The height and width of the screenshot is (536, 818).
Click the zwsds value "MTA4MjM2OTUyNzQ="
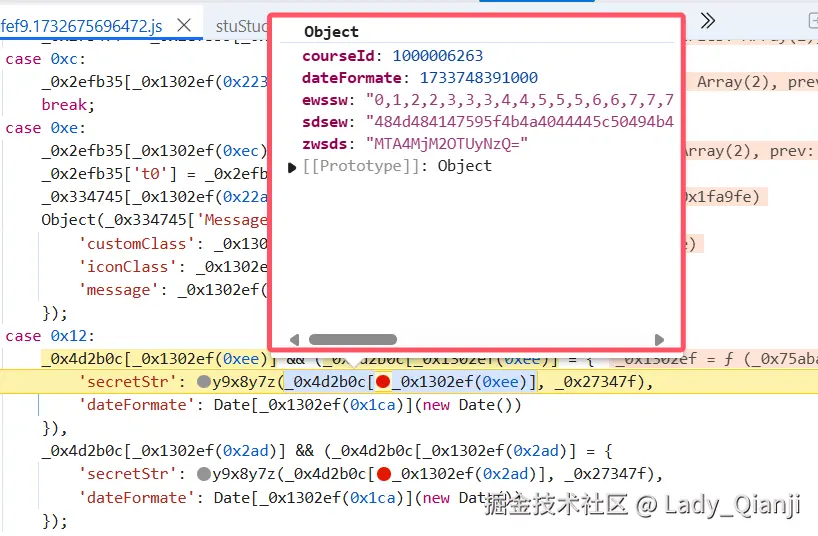tap(447, 144)
